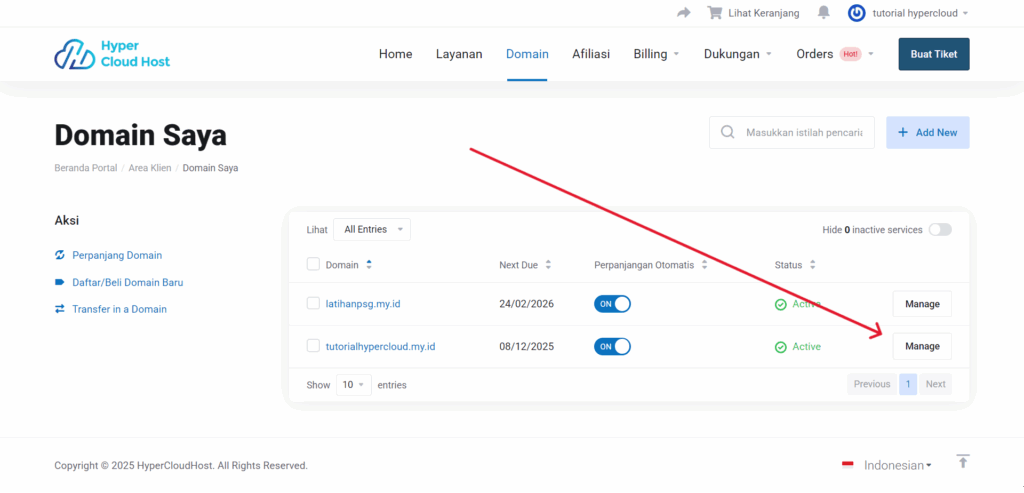The width and height of the screenshot is (1024, 493).
Task: Sort by Status column arrows
Action: pos(812,265)
